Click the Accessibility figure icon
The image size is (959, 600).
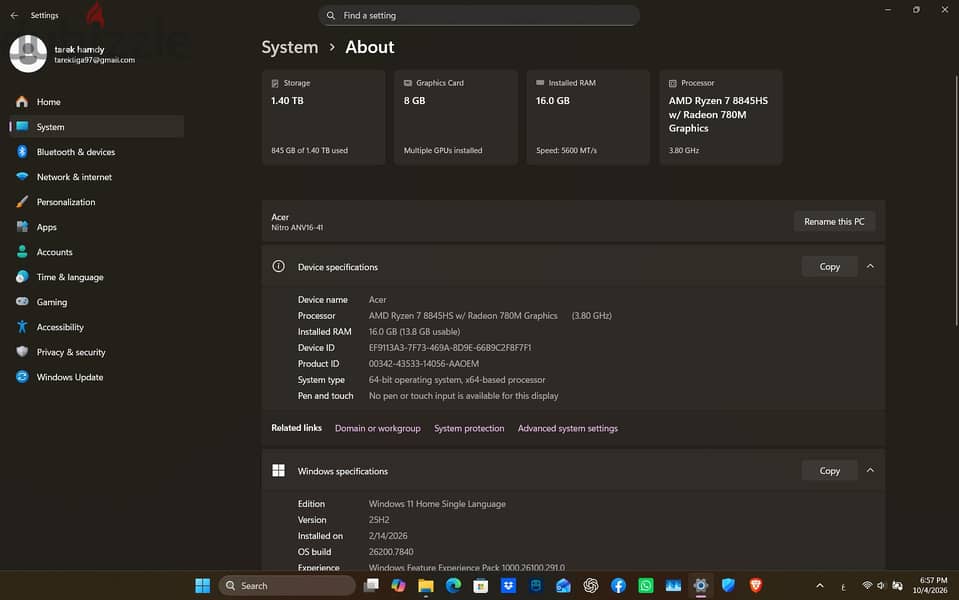click(22, 327)
